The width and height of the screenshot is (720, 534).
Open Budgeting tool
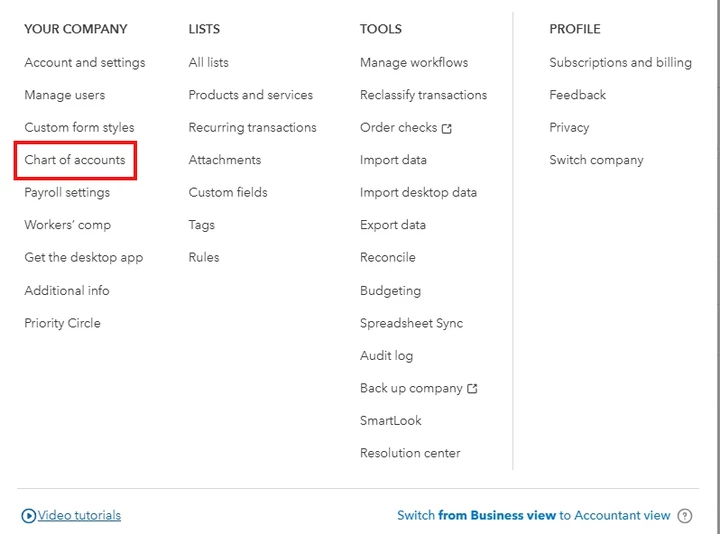coord(390,291)
